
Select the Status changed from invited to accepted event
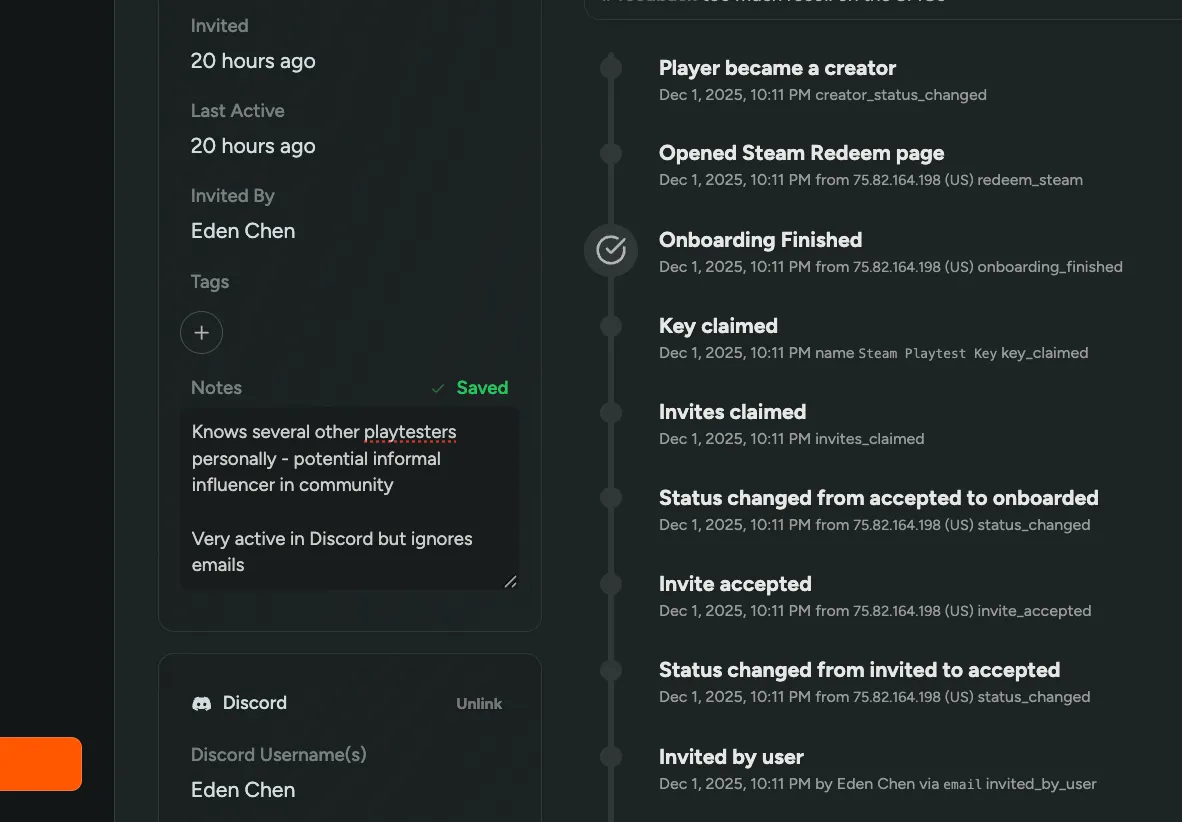click(x=860, y=669)
